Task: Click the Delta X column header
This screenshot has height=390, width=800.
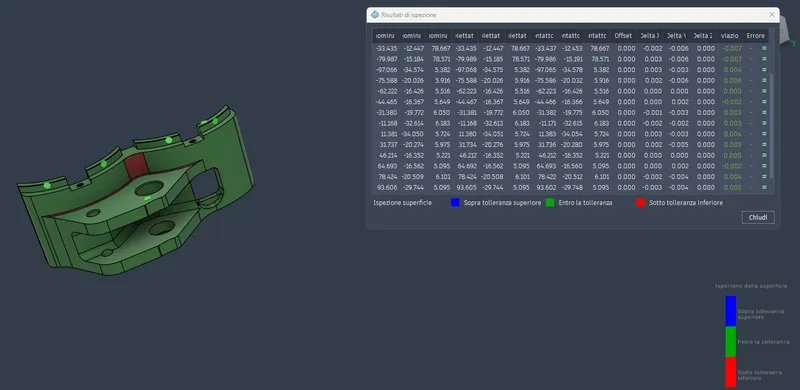Action: 649,36
